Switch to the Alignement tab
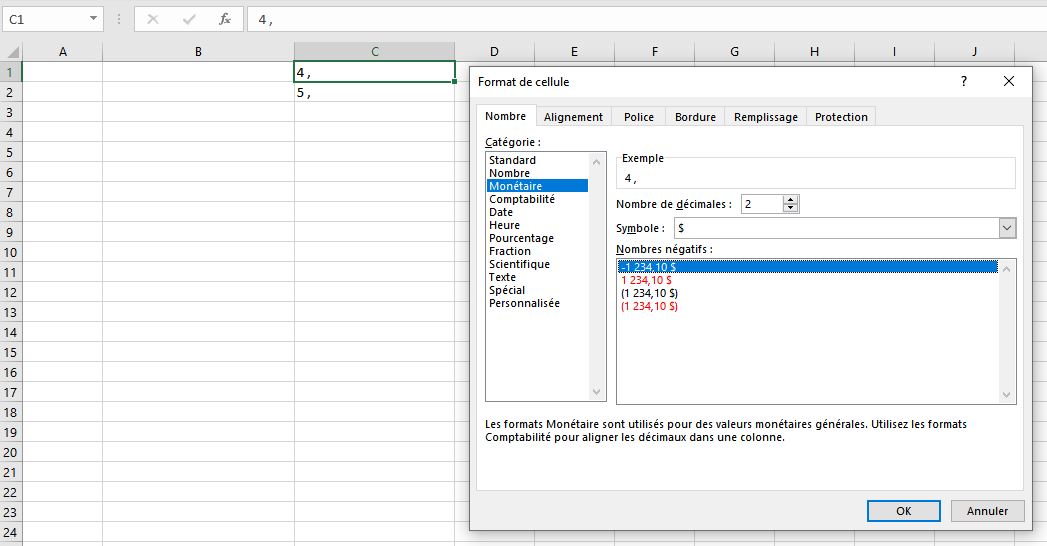 [573, 117]
